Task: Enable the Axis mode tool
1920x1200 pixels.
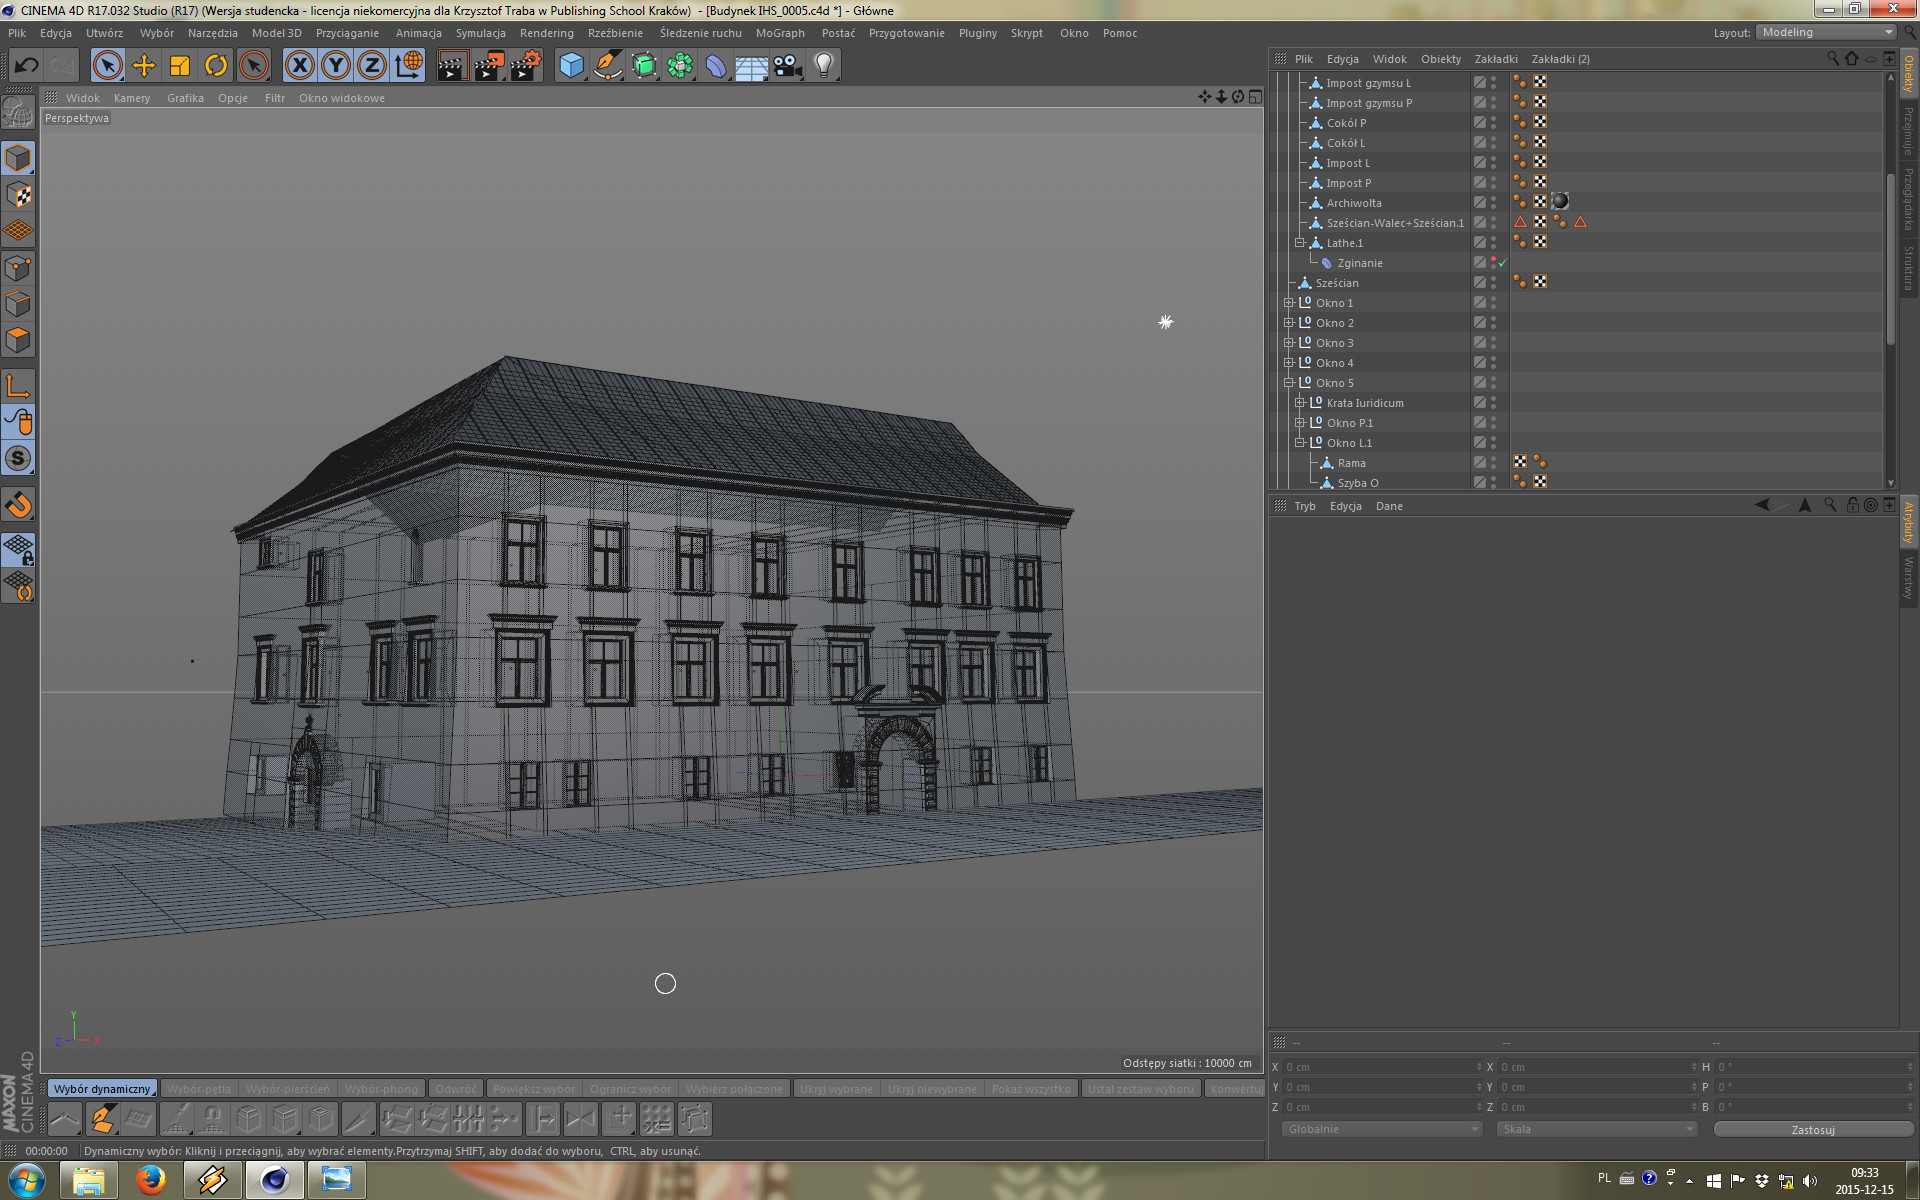Action: click(18, 386)
